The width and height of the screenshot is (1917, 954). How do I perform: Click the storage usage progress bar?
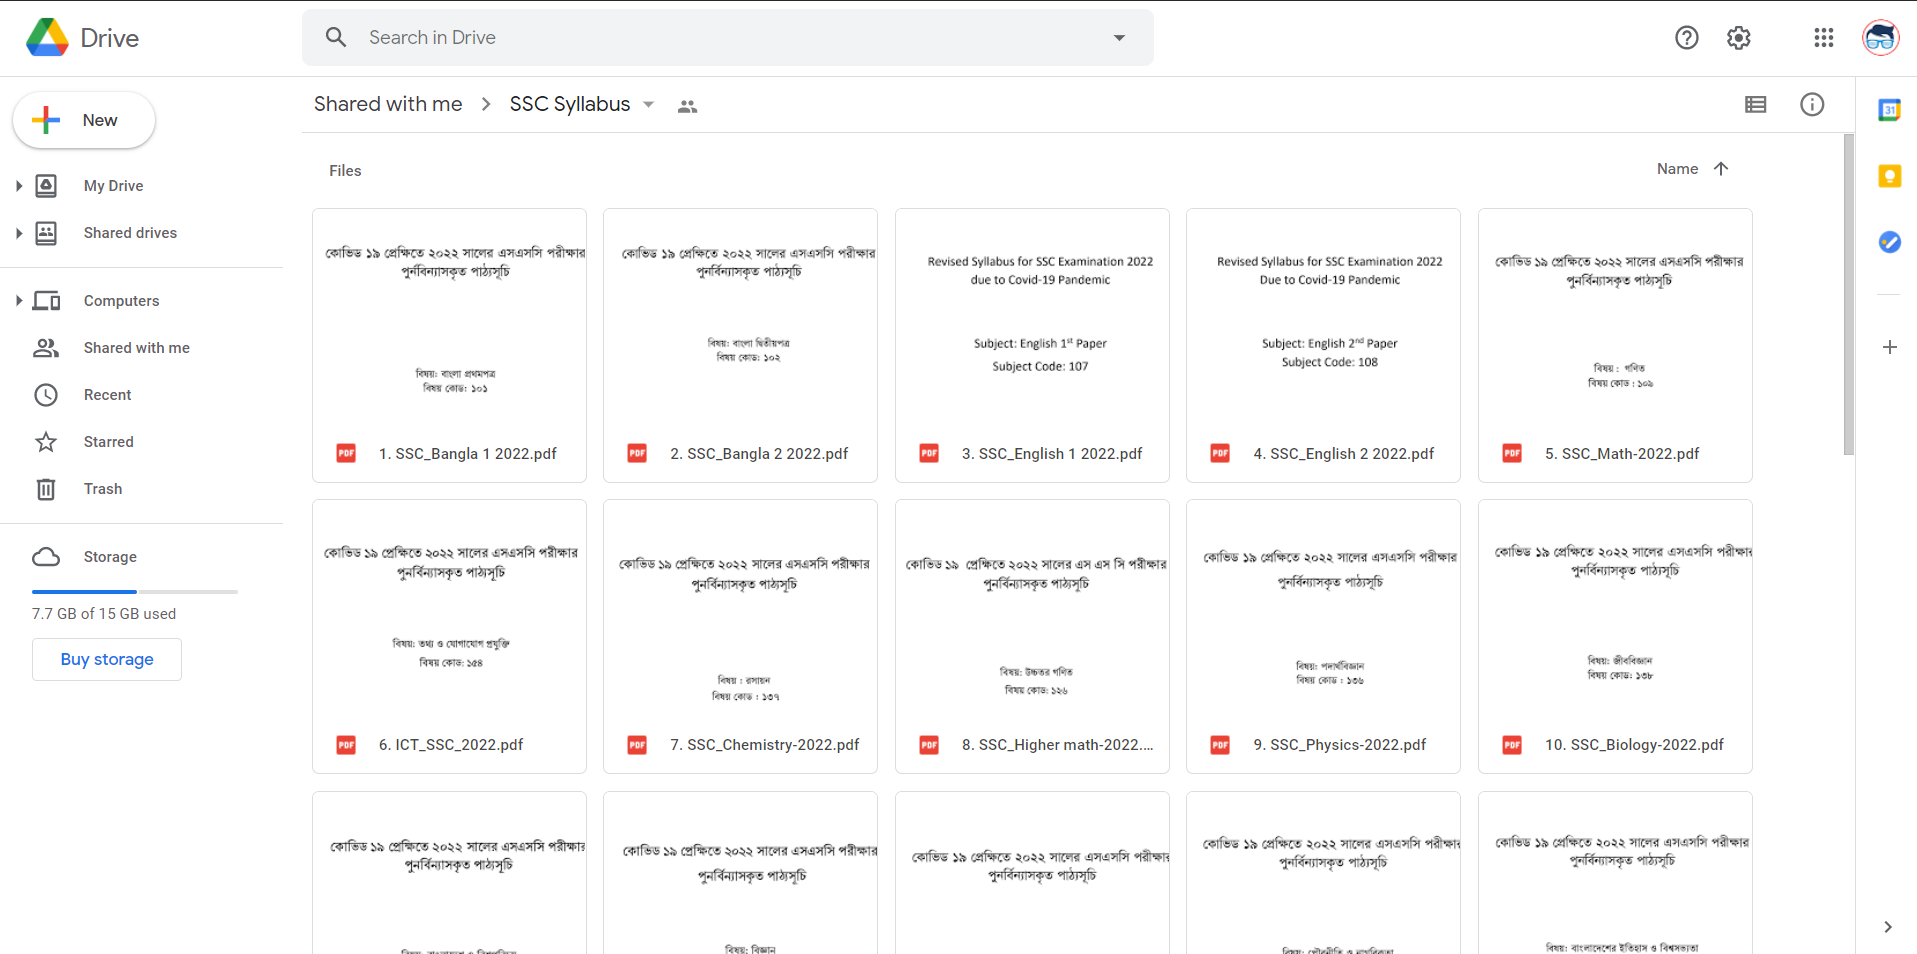[x=135, y=592]
